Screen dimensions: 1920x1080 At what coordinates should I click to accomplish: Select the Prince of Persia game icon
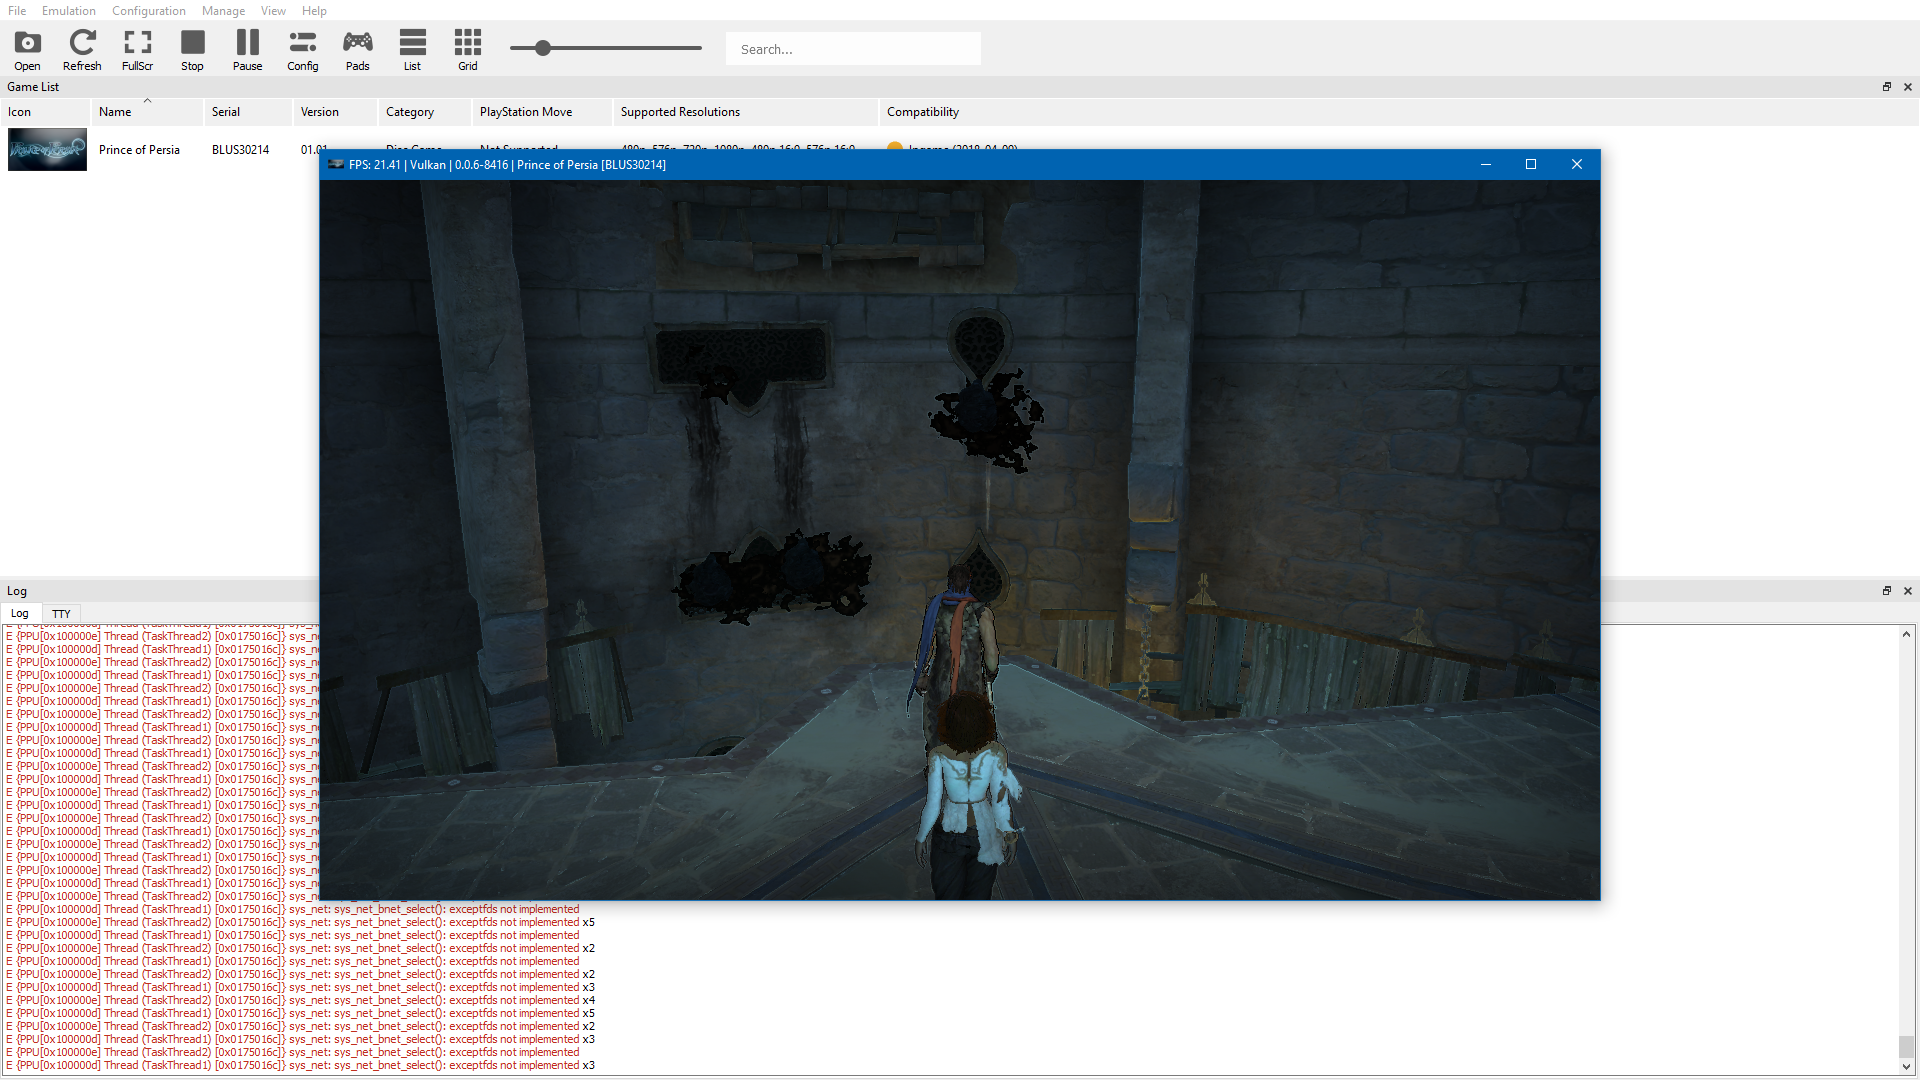tap(47, 150)
